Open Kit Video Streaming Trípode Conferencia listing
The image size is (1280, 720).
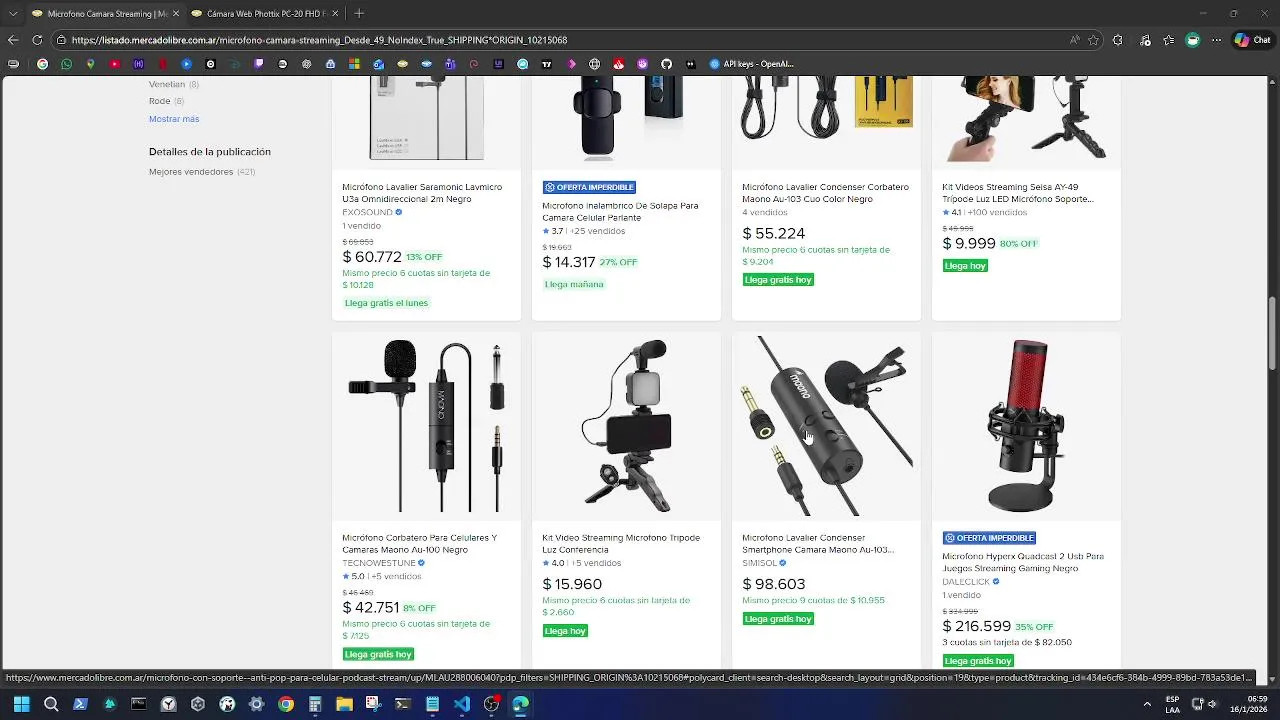tap(621, 544)
